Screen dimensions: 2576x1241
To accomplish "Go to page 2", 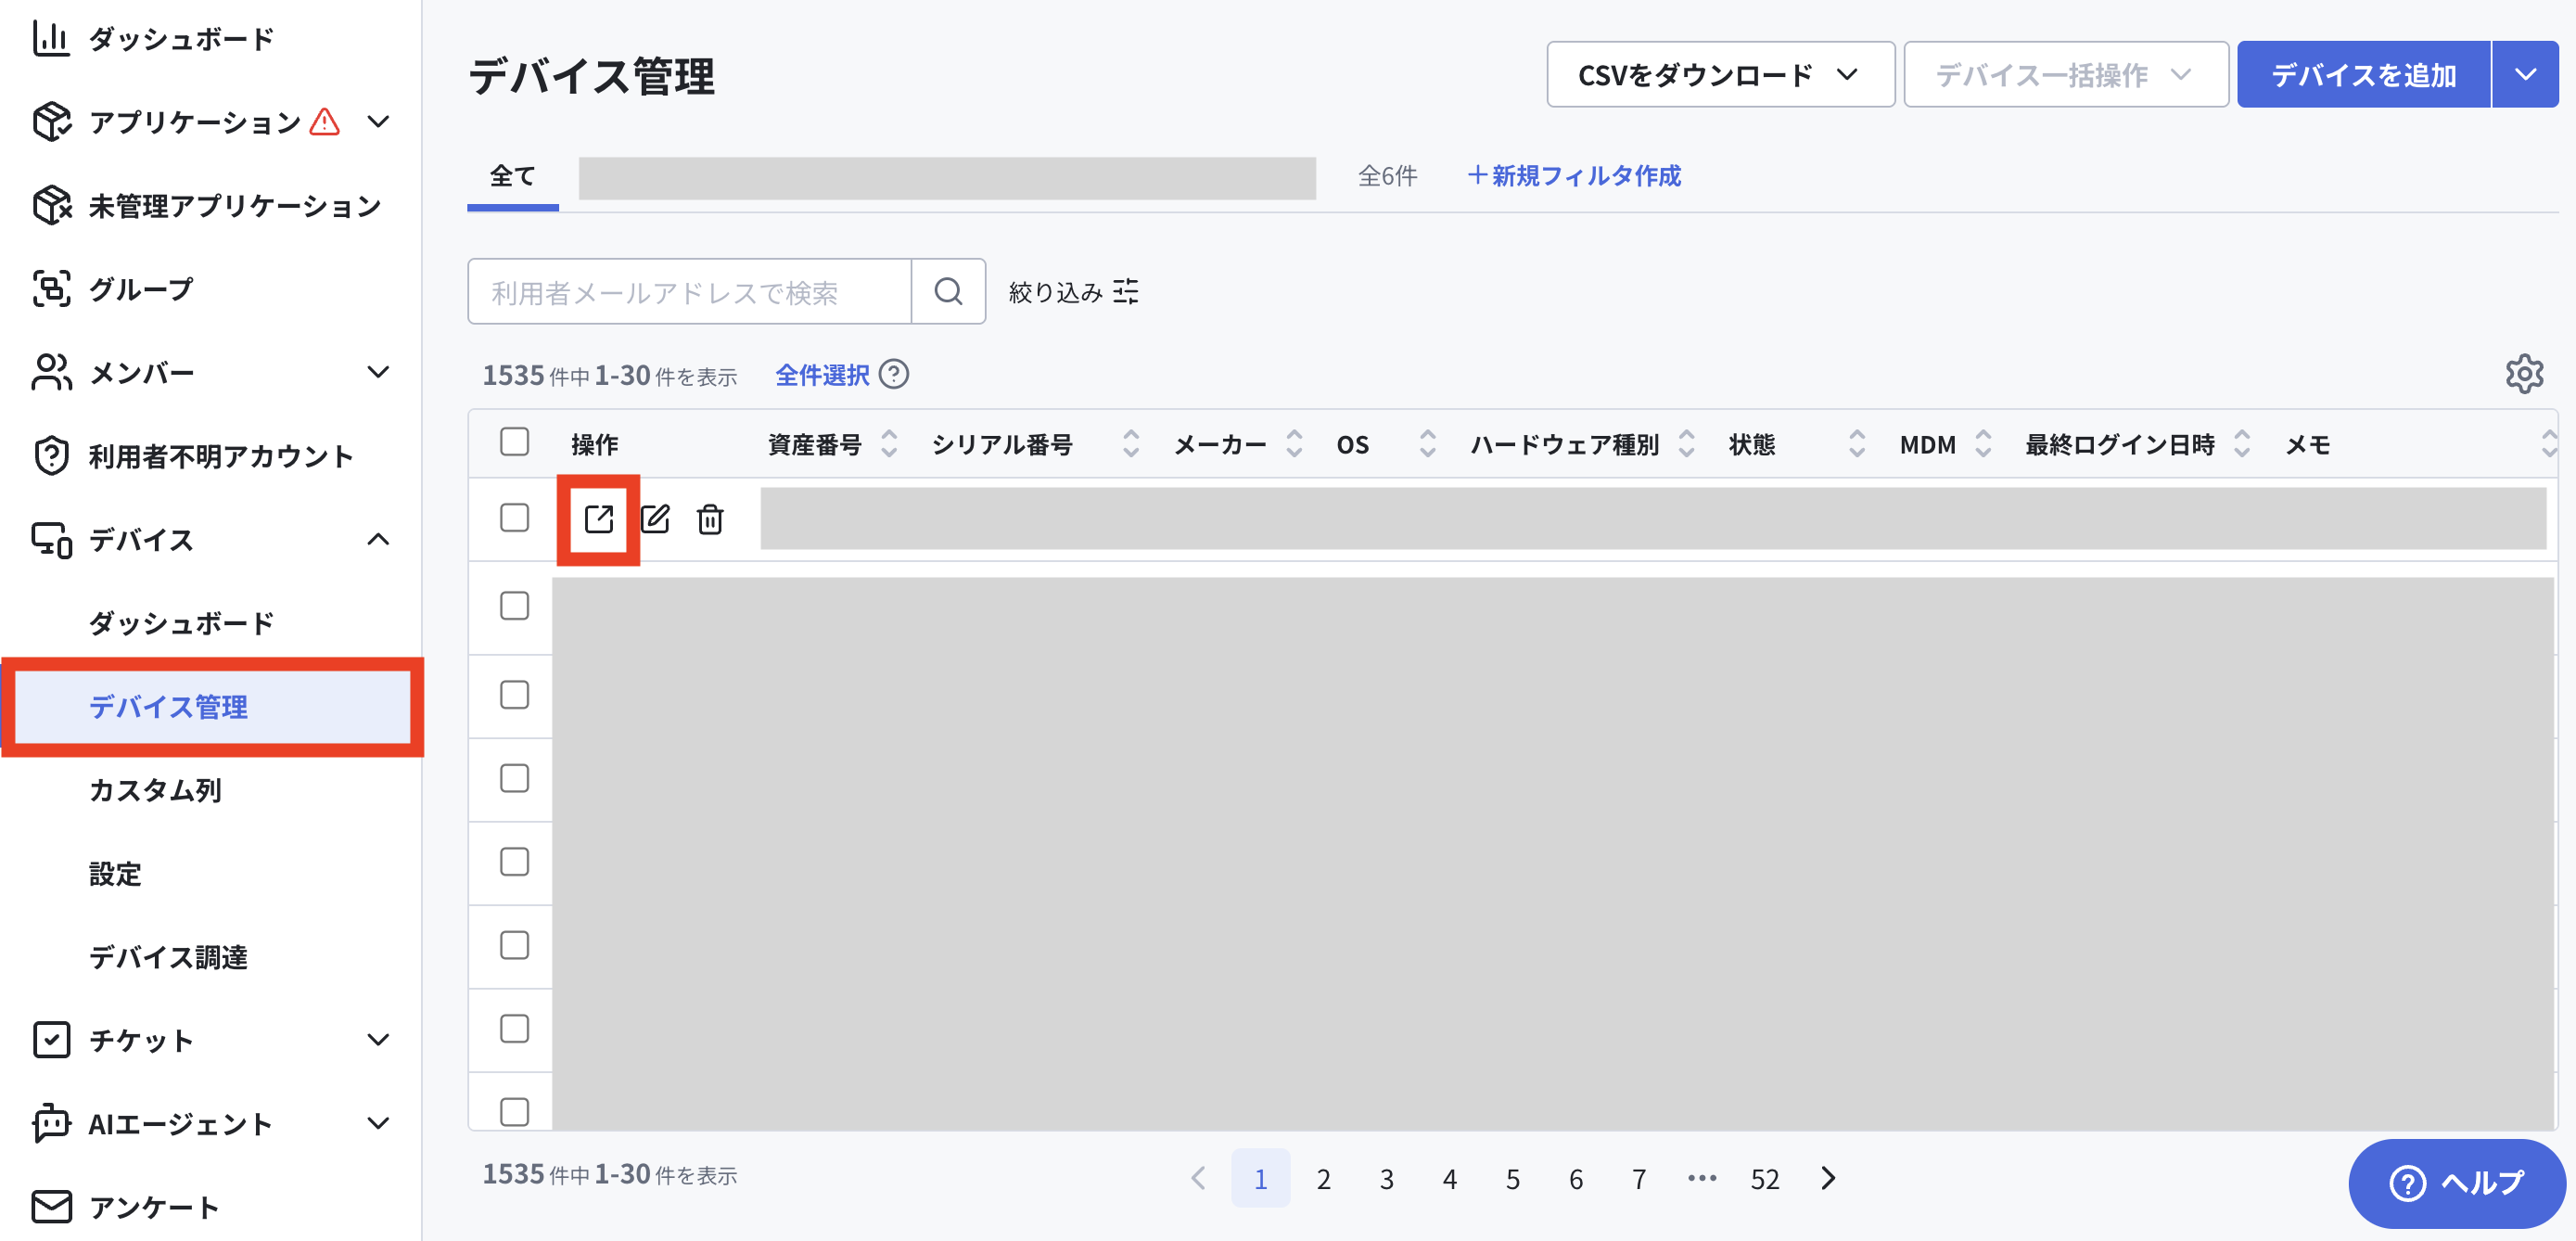I will pos(1323,1179).
